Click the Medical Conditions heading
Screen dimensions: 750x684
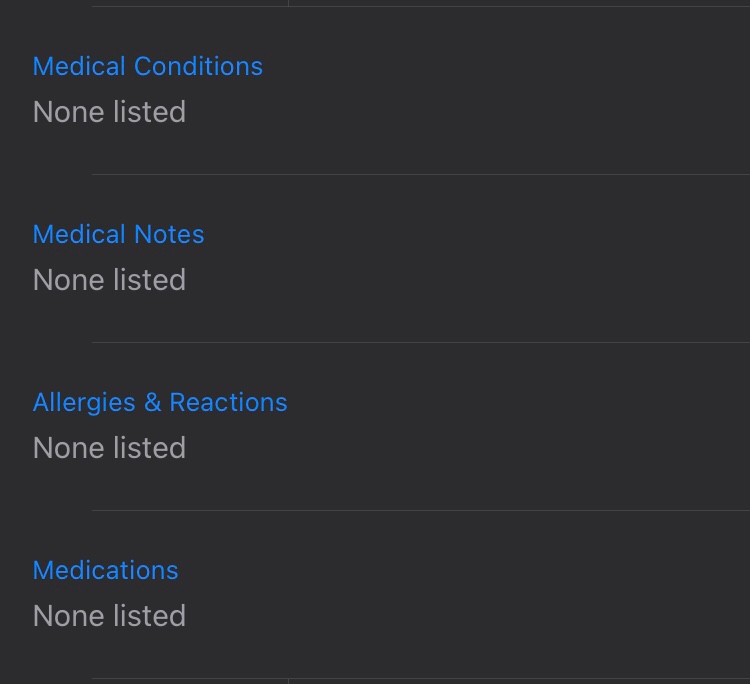[x=147, y=66]
